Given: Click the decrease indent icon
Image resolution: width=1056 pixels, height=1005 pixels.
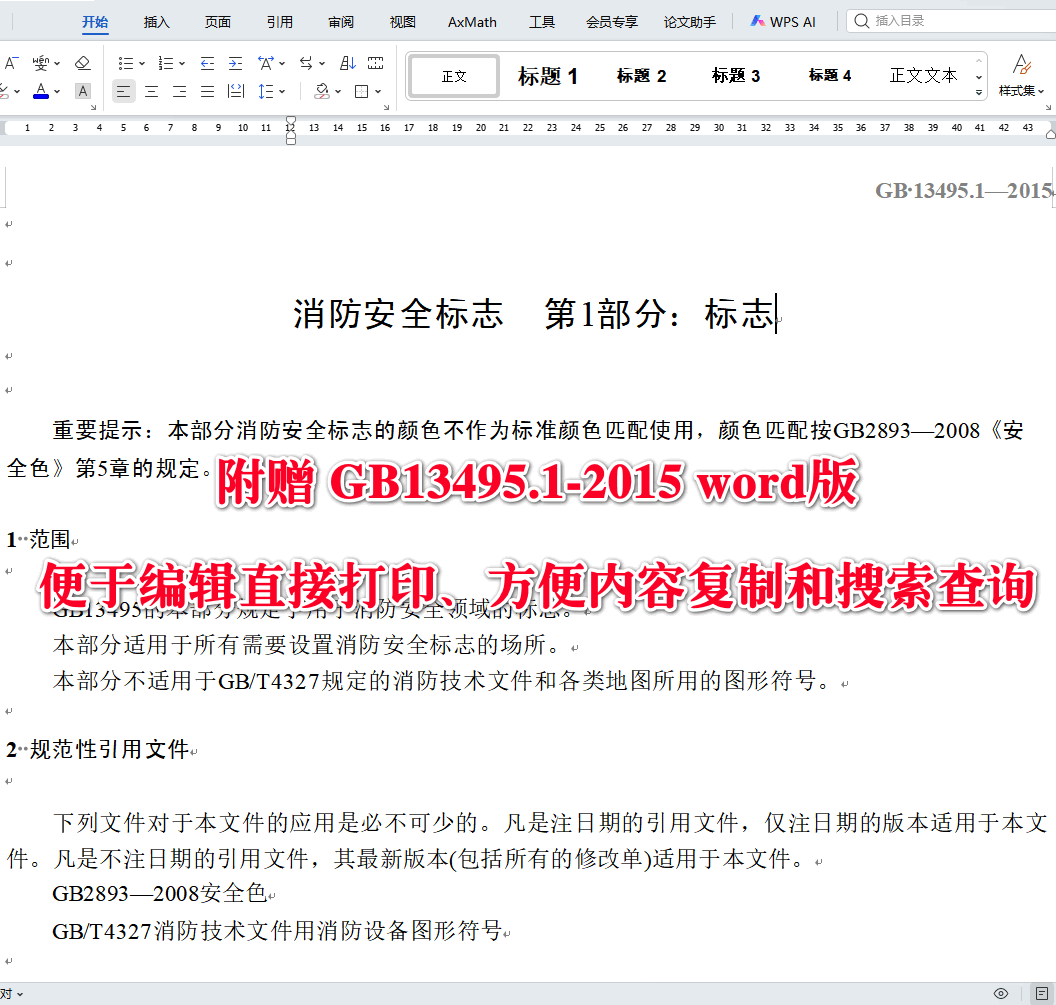Looking at the screenshot, I should click(x=206, y=62).
